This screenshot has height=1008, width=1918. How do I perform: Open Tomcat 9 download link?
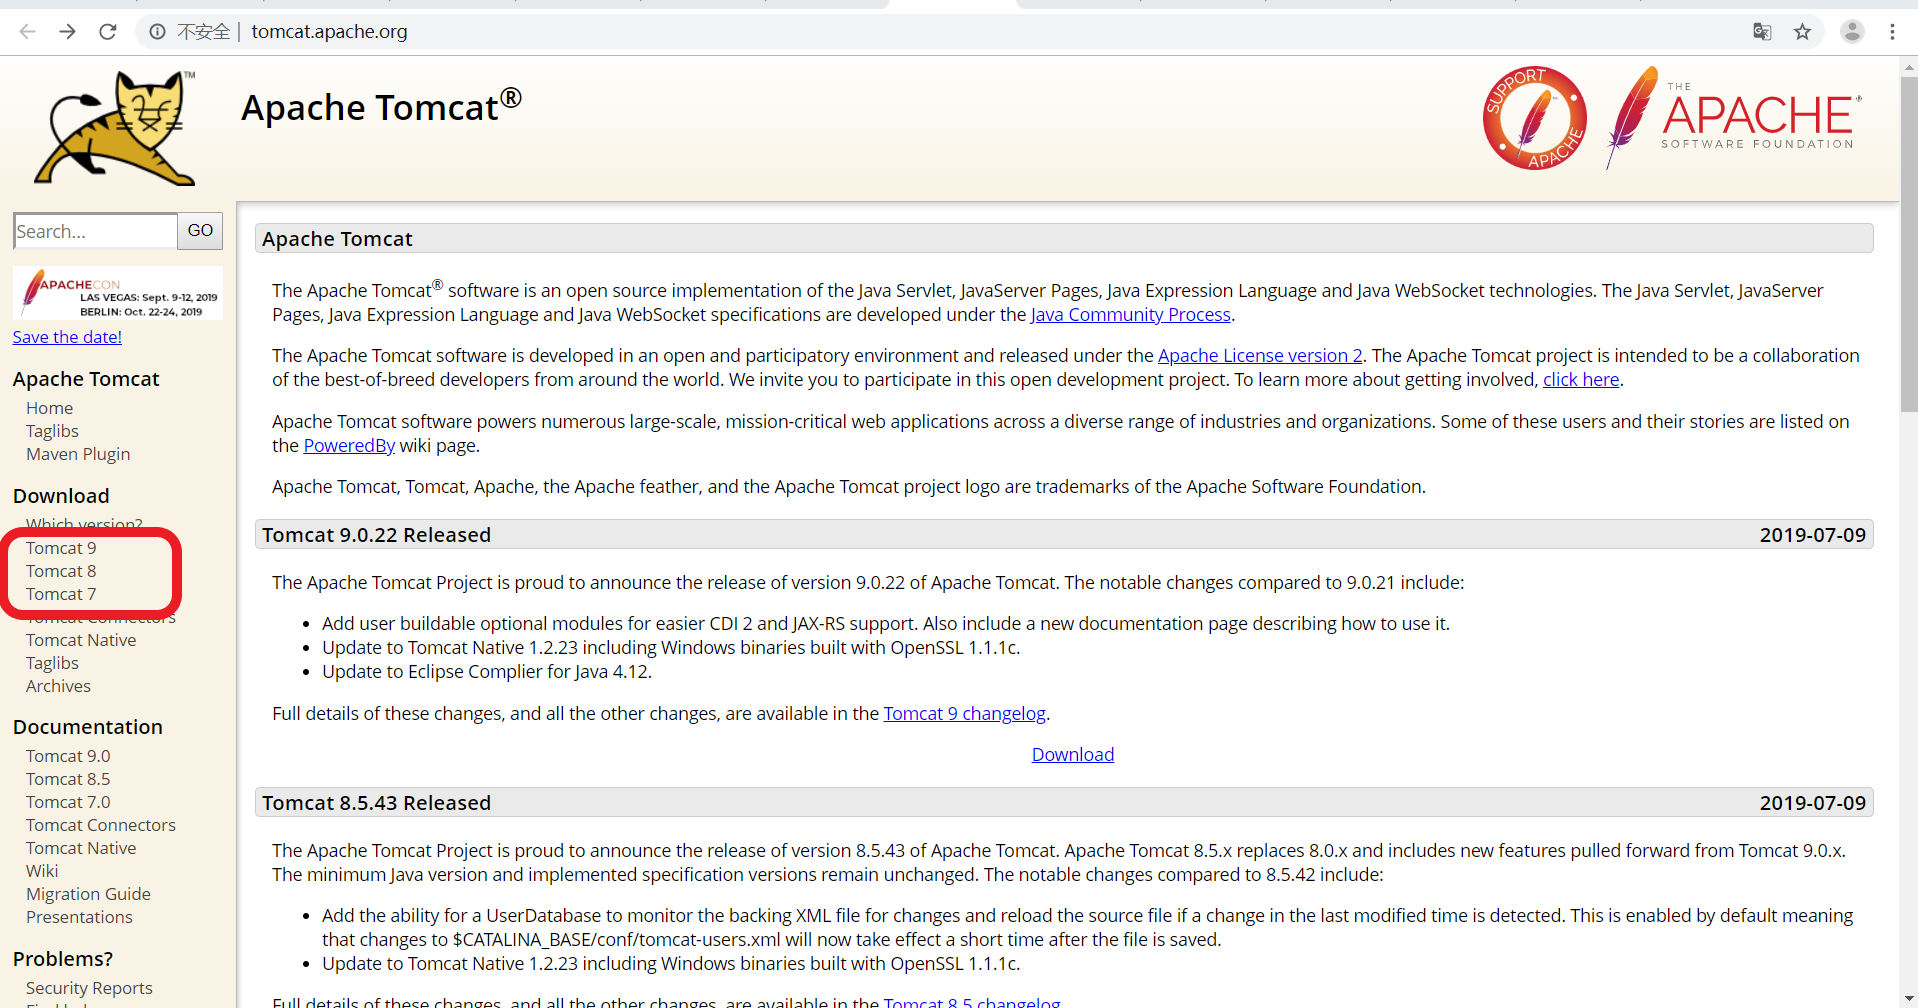point(61,548)
